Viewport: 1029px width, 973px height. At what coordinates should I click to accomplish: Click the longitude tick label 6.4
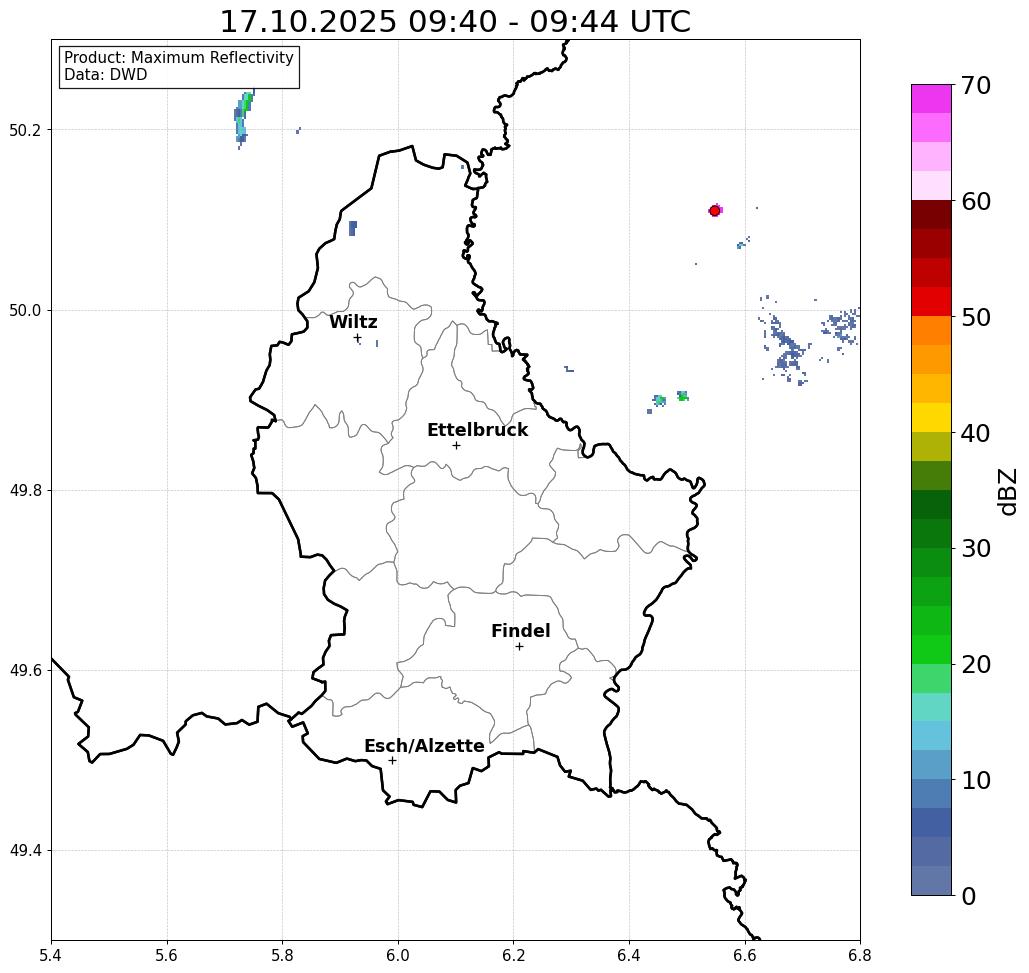[x=629, y=955]
